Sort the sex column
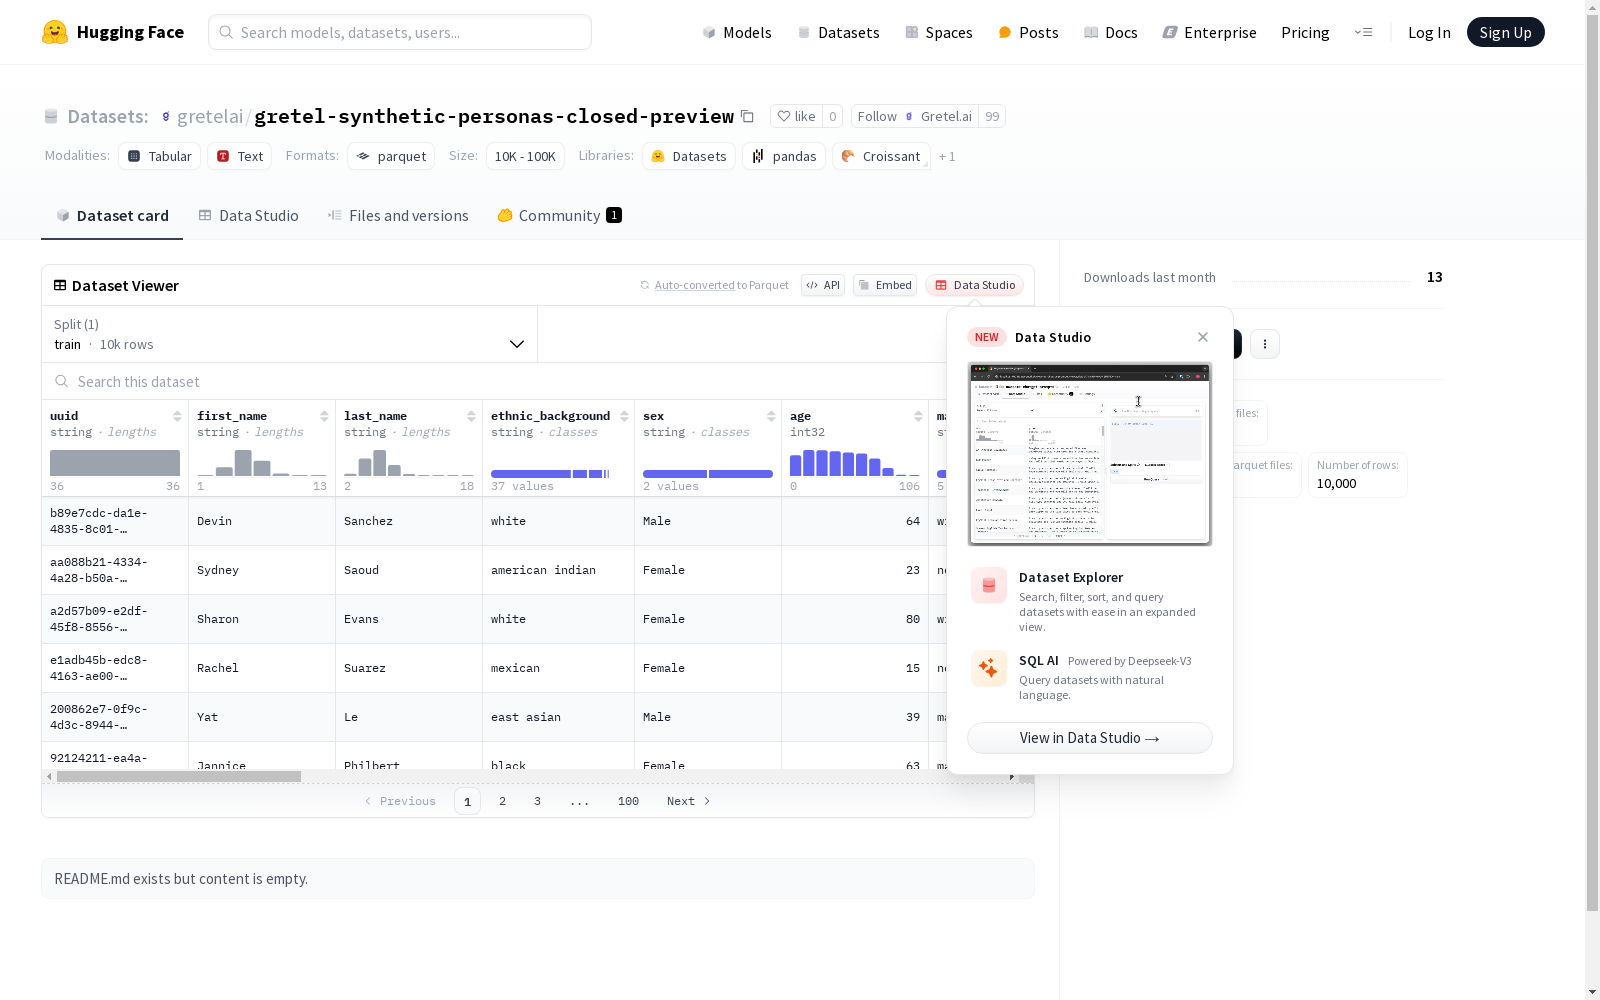The image size is (1600, 1000). click(x=771, y=416)
